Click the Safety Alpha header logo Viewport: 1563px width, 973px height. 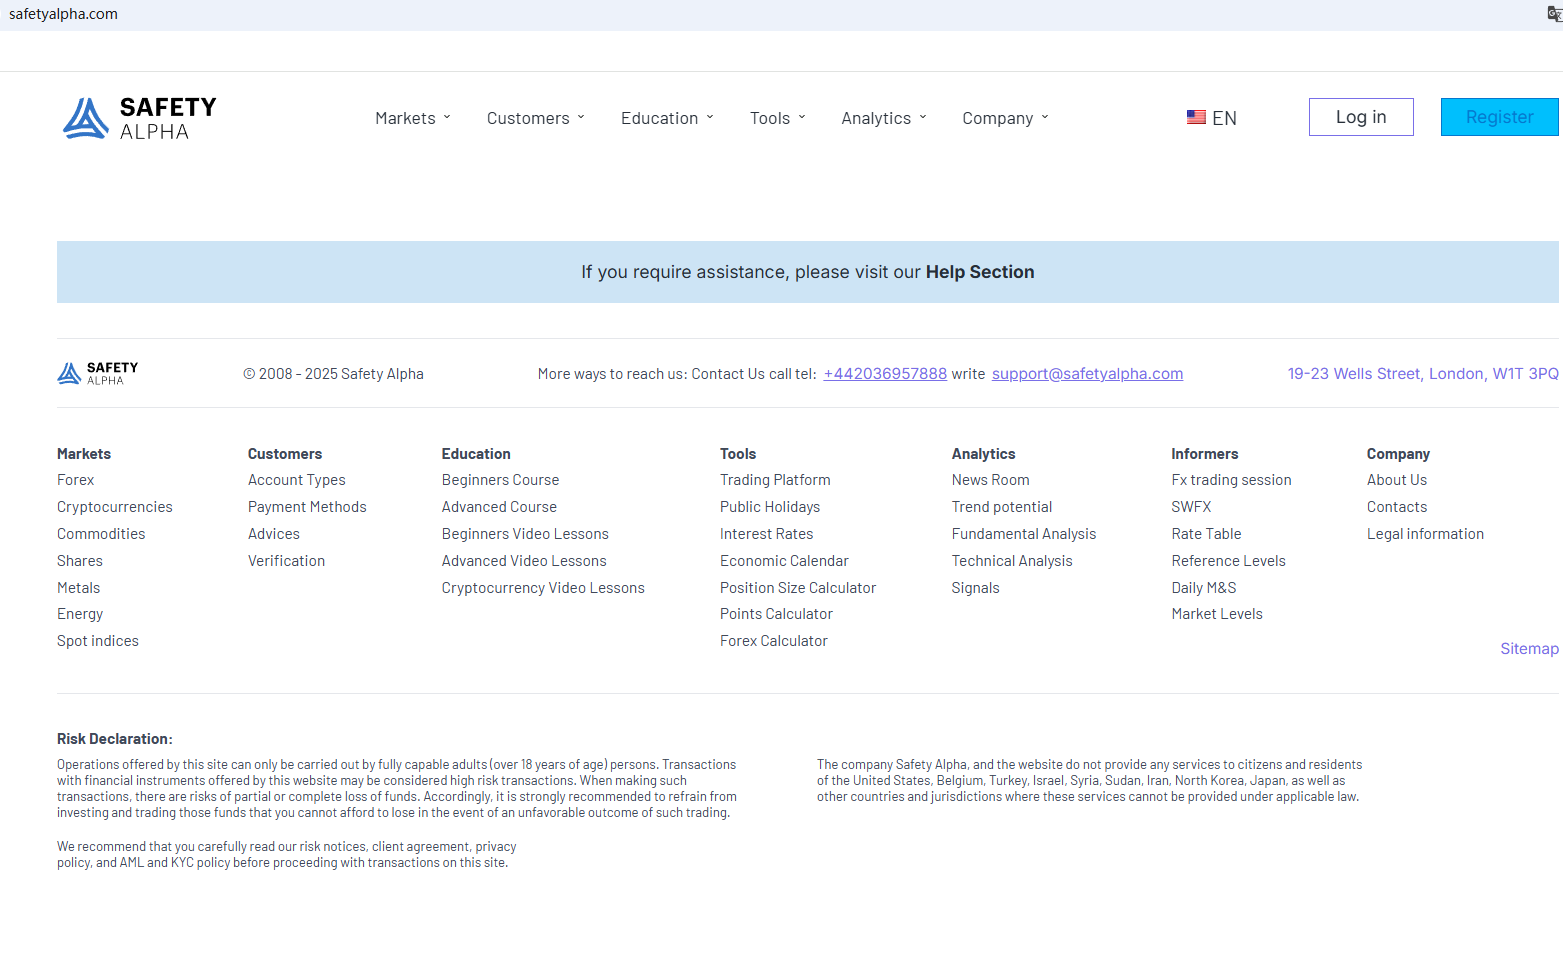point(139,118)
